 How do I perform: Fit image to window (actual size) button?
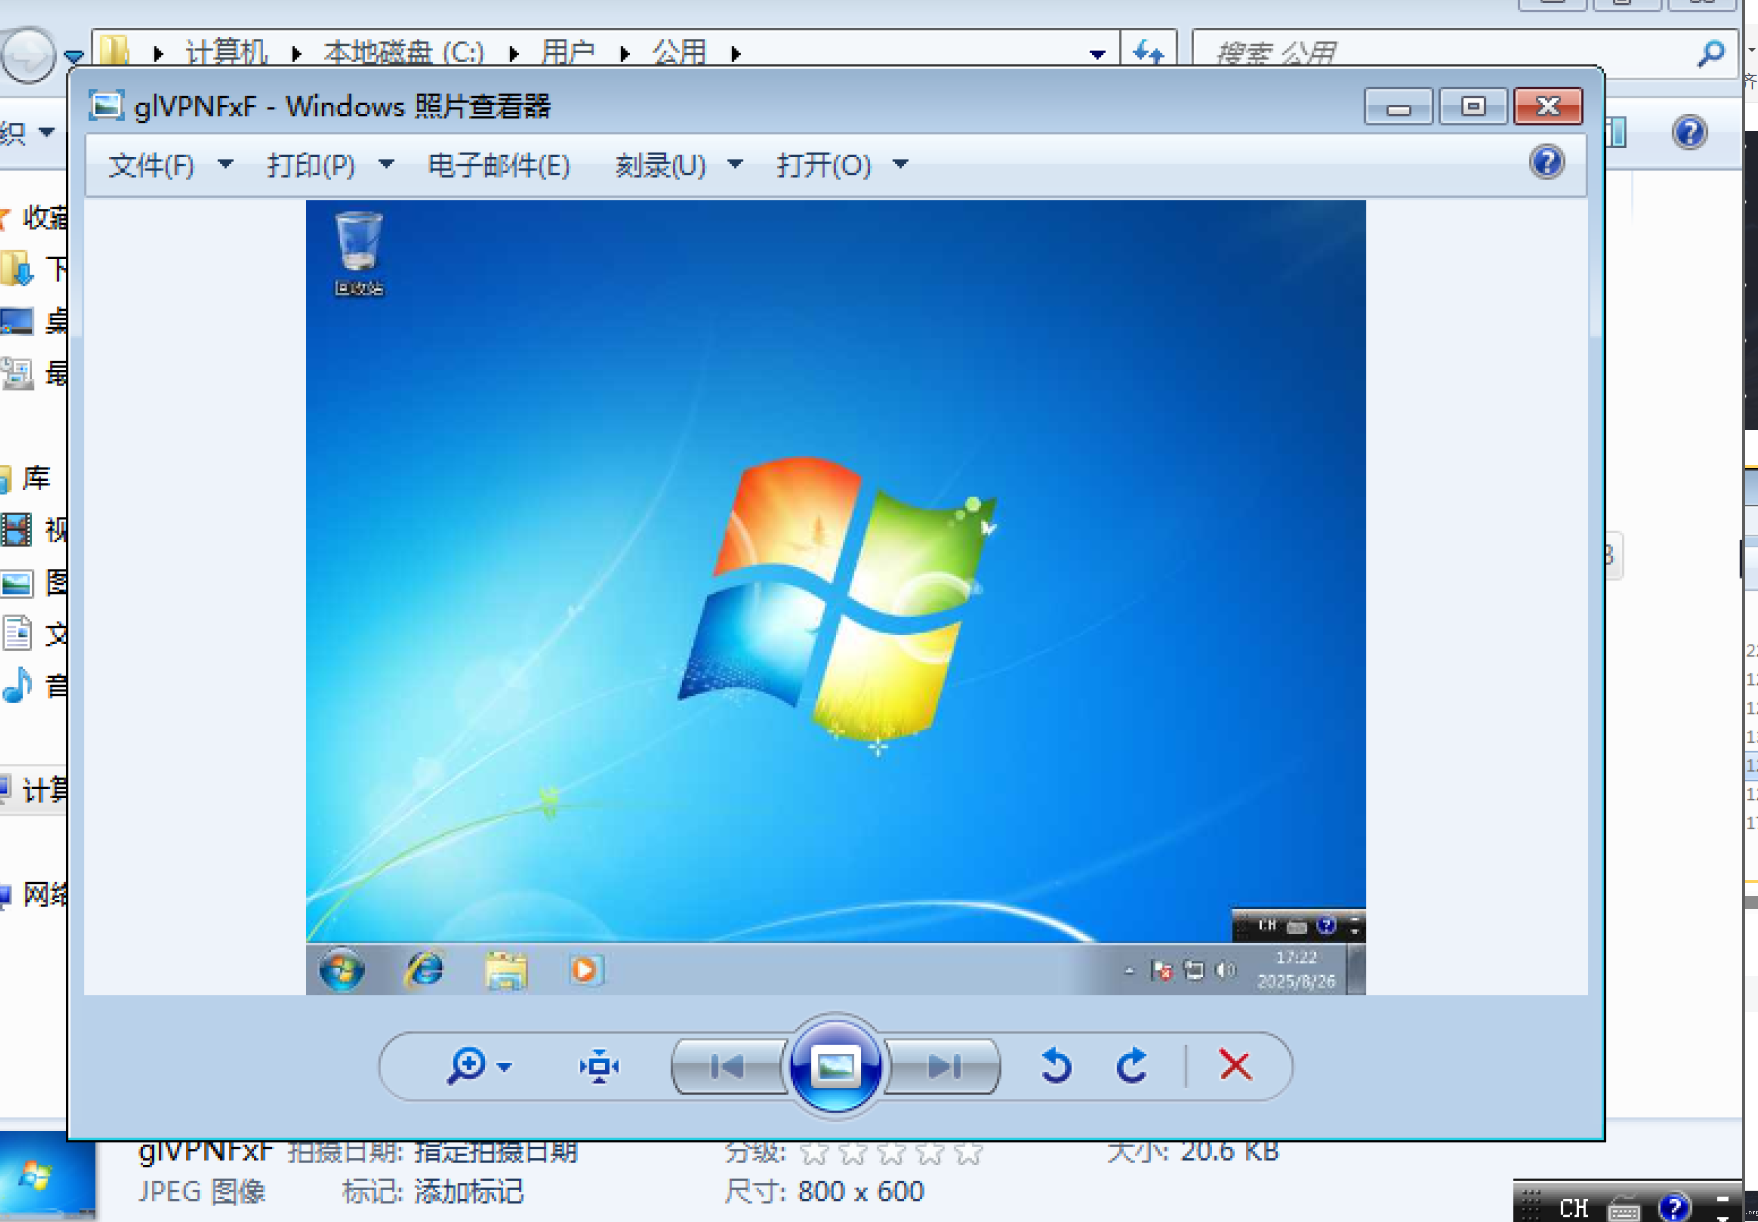click(599, 1066)
